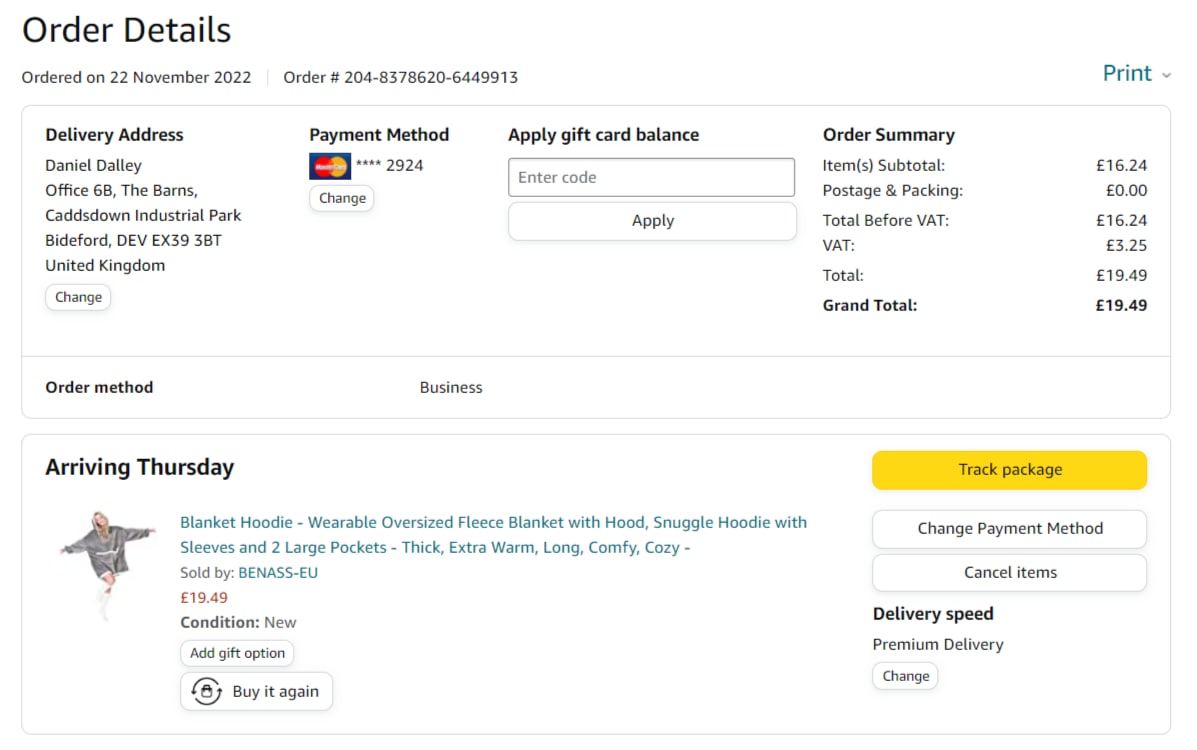Select Cancel items

point(1009,573)
